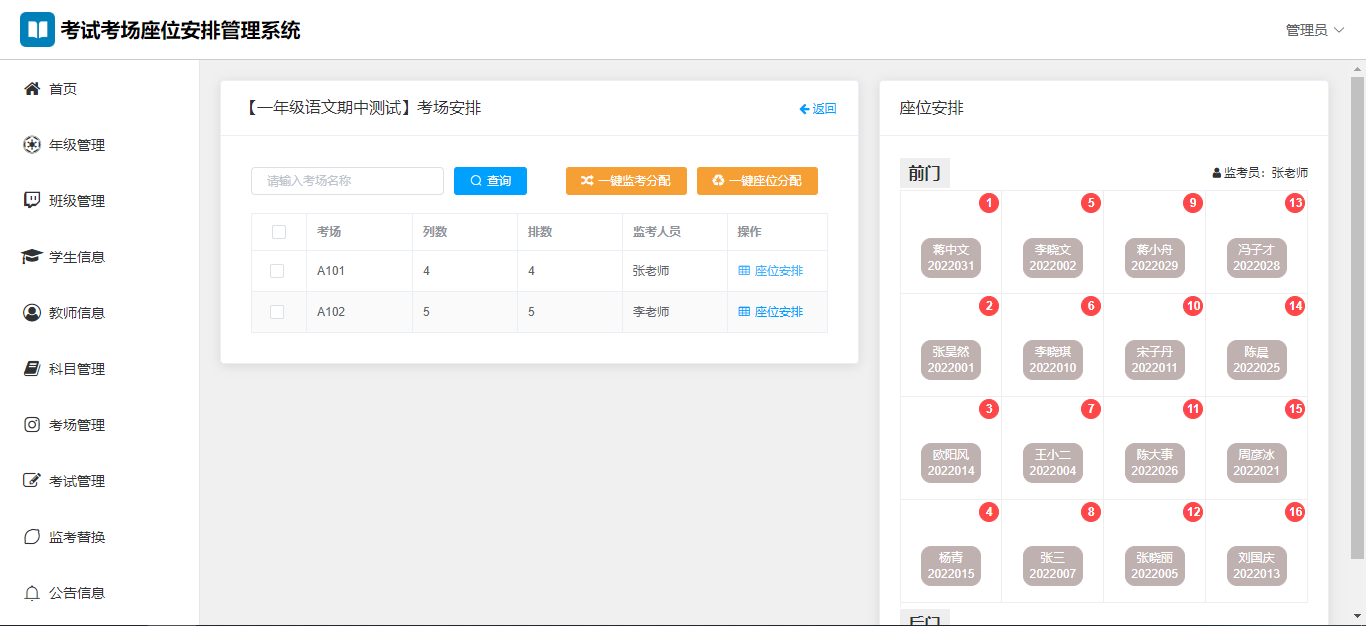1366x626 pixels.
Task: Click the 年级管理 sidebar icon
Action: (31, 145)
